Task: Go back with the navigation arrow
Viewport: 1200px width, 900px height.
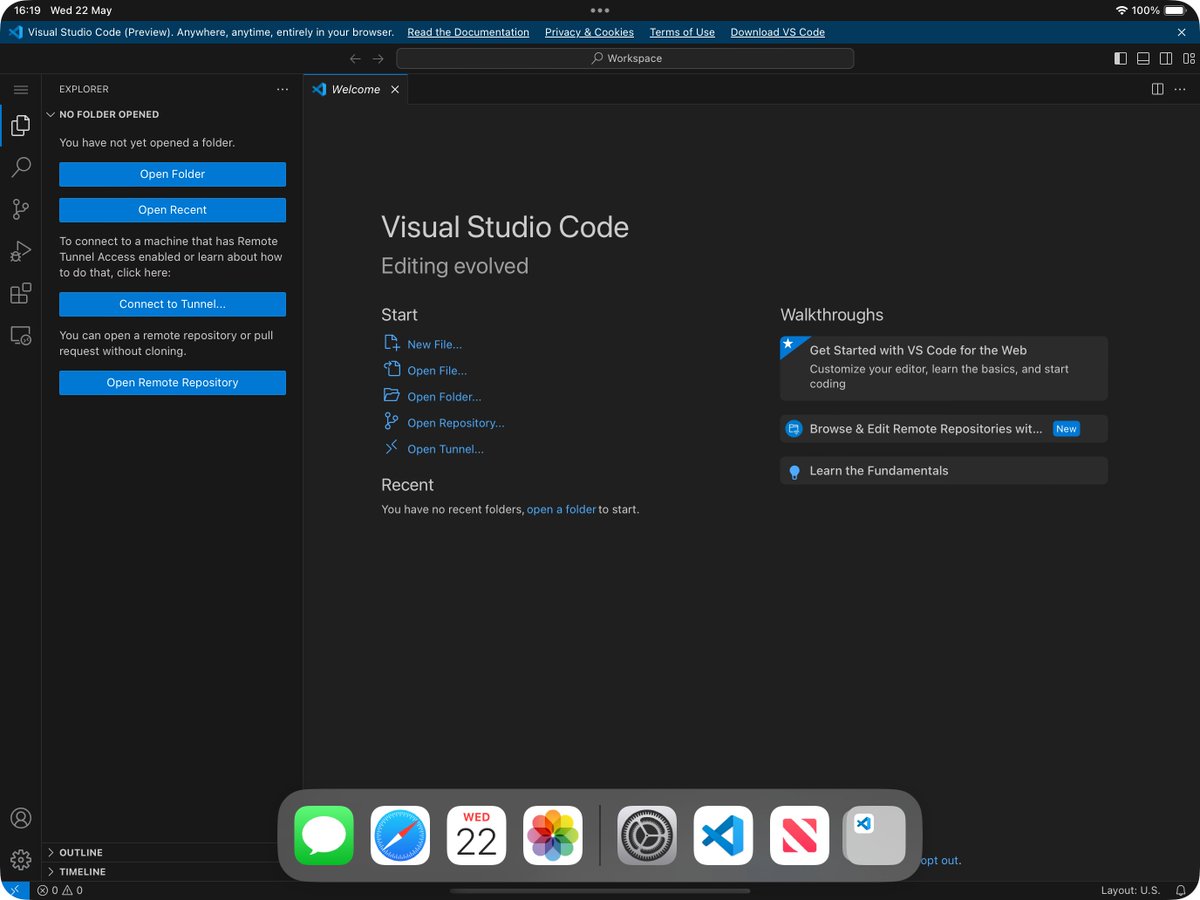Action: pos(355,58)
